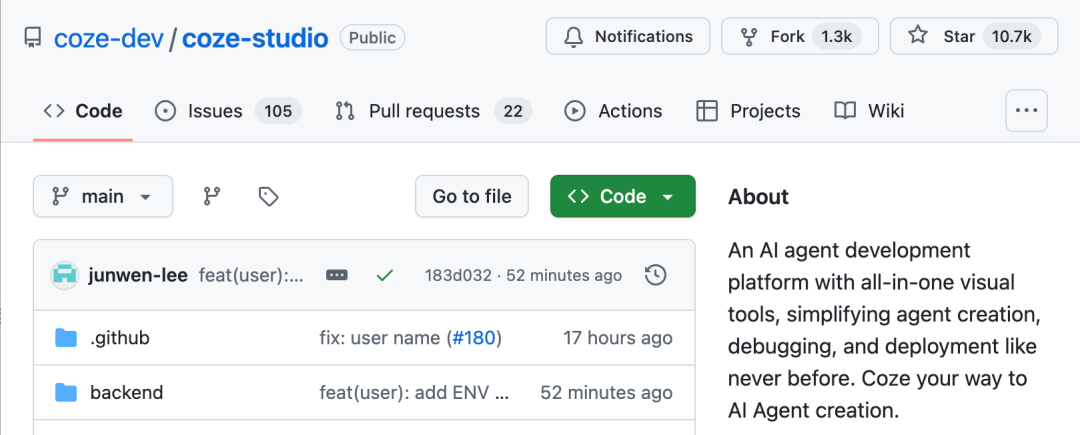Click backend row 52 minutes ago timestamp

pyautogui.click(x=606, y=393)
